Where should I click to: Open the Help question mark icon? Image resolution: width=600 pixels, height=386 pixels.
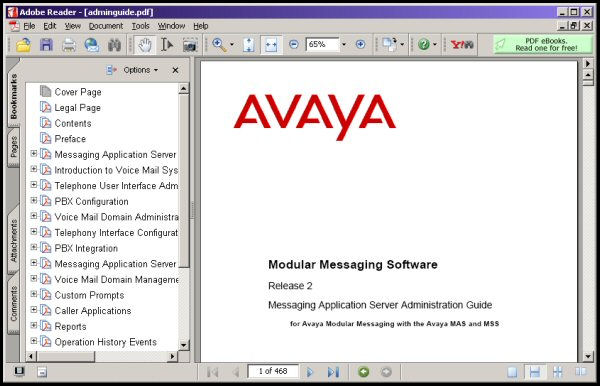click(424, 44)
